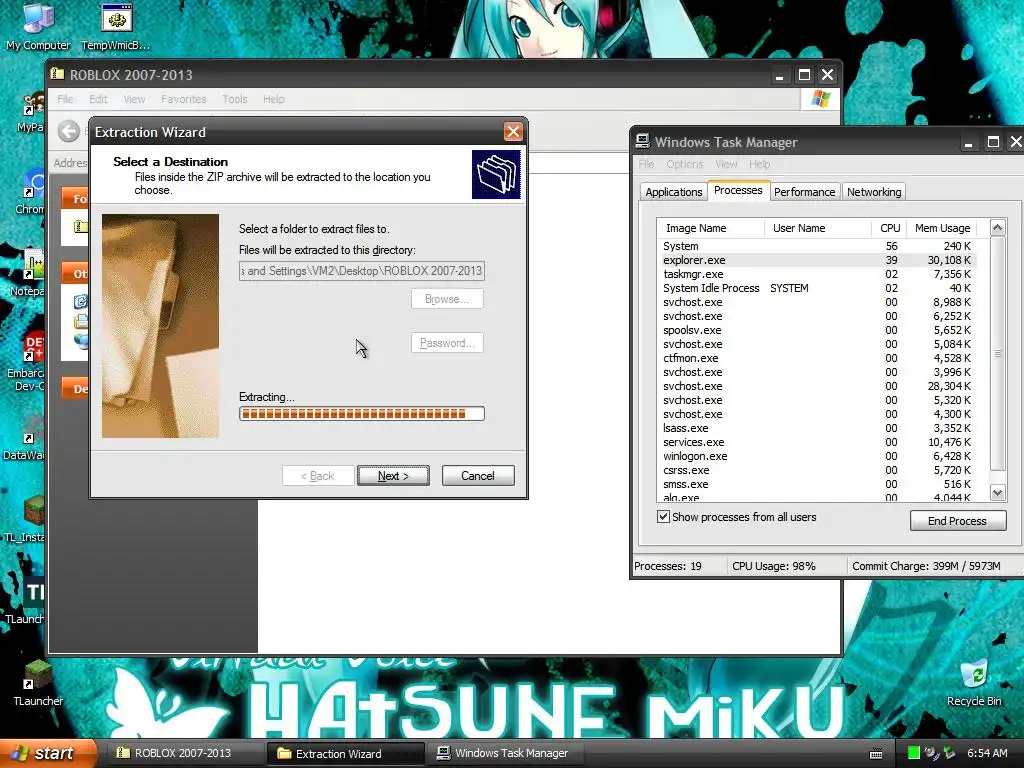Open the TLauncher desktop shortcut with the grass-block icon

pos(38,683)
